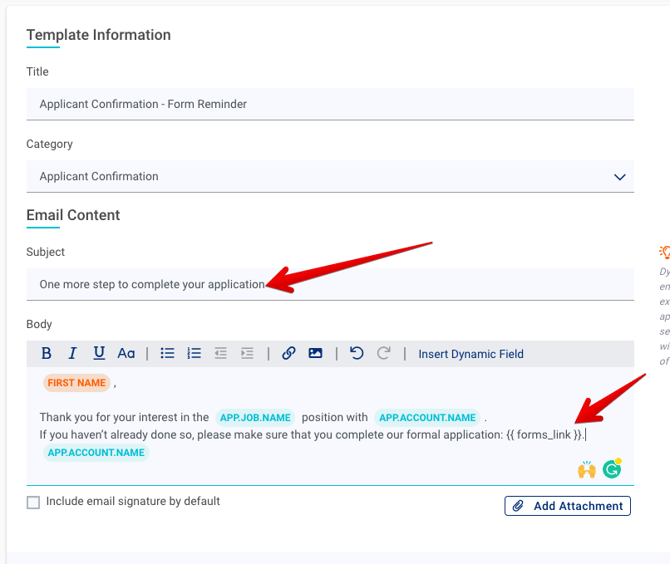Insert a bulleted list
This screenshot has width=670, height=564.
click(168, 353)
